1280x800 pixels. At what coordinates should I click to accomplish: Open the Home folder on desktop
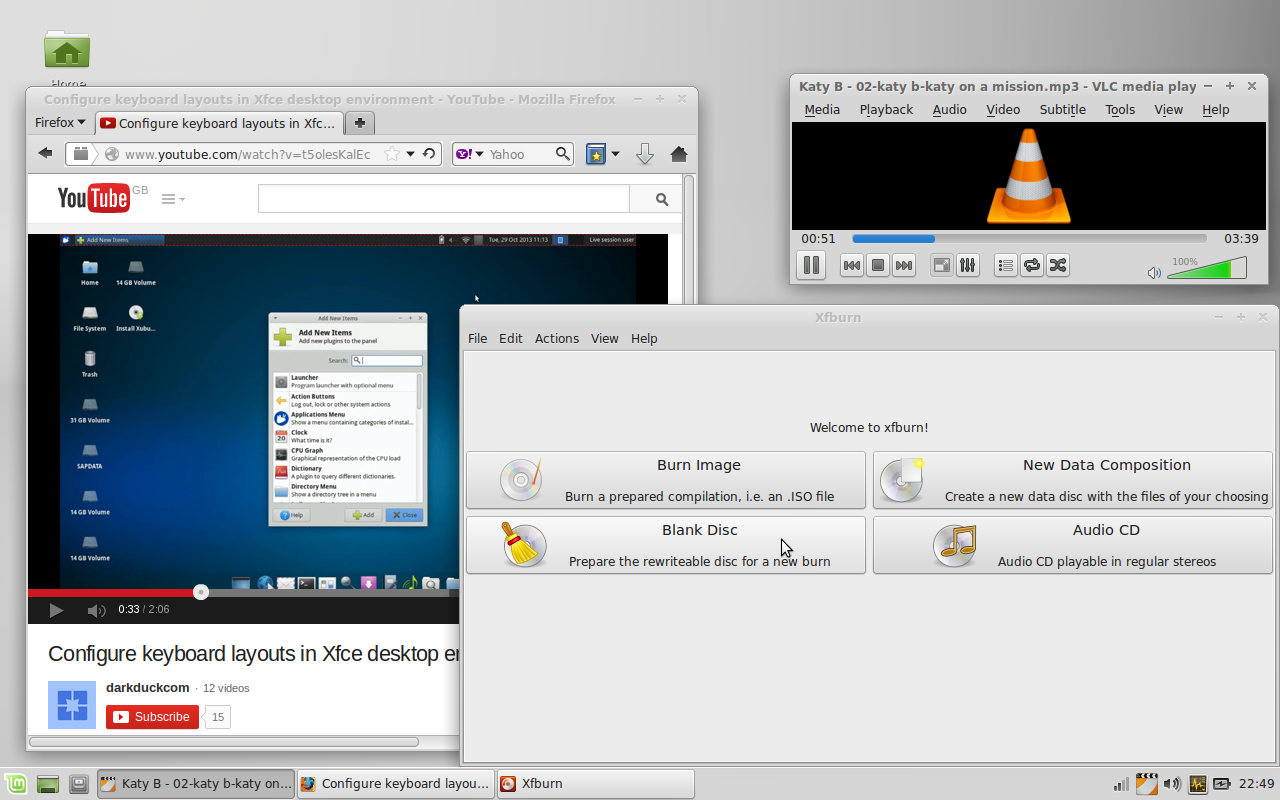click(x=67, y=58)
